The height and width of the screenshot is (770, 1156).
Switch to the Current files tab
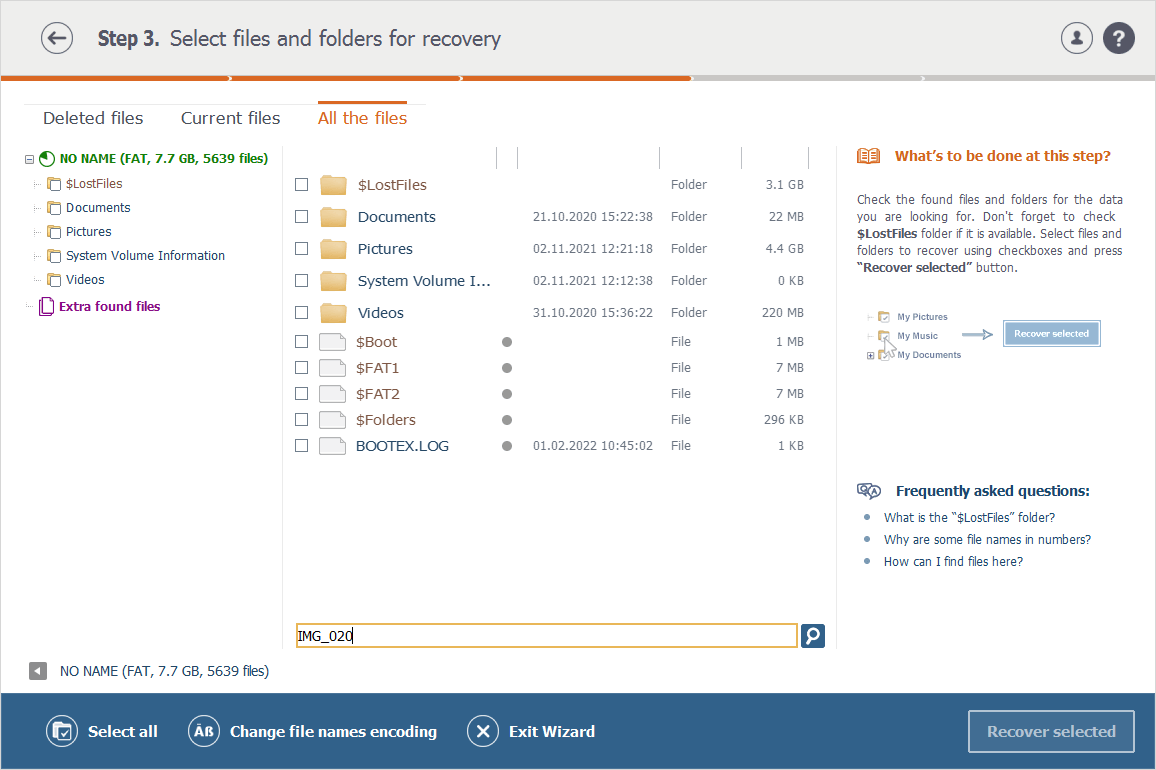(231, 118)
